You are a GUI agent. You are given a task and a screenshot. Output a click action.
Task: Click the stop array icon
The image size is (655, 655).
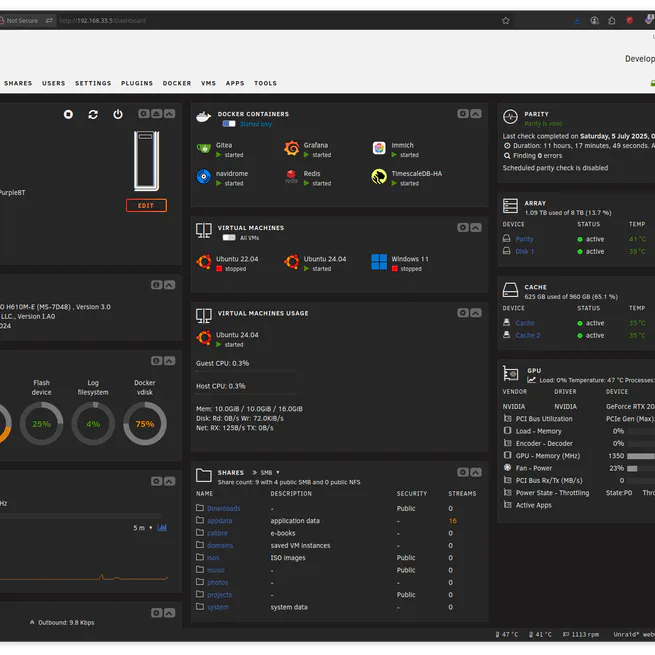click(68, 114)
